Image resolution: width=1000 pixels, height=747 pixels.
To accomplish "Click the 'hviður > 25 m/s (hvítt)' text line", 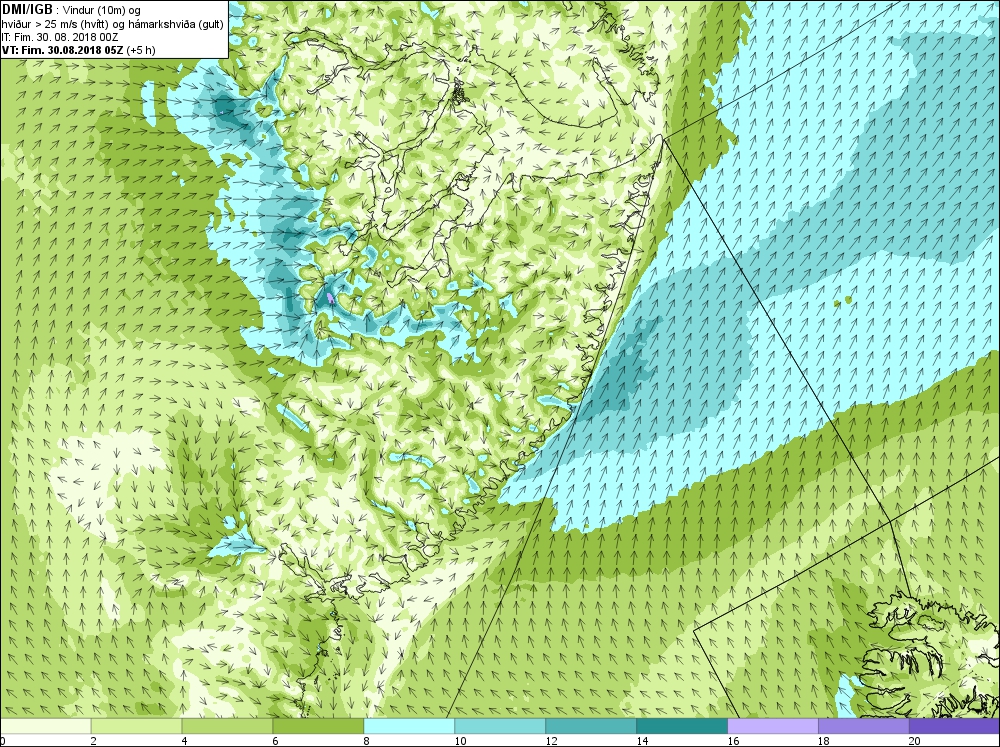I will tap(56, 24).
